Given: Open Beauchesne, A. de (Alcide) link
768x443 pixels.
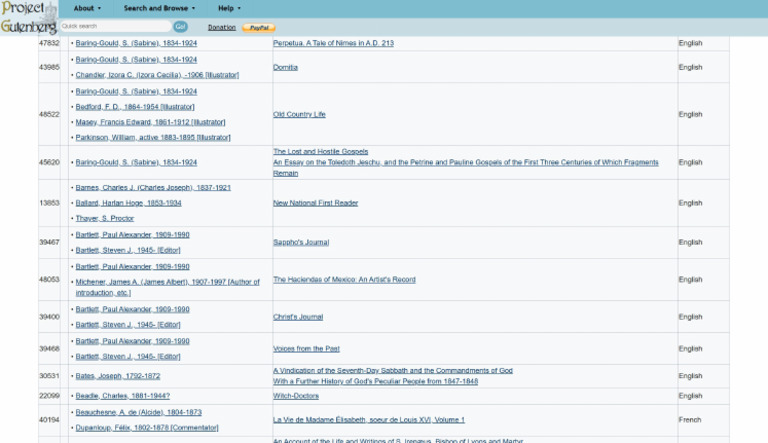Looking at the screenshot, I should point(139,413).
